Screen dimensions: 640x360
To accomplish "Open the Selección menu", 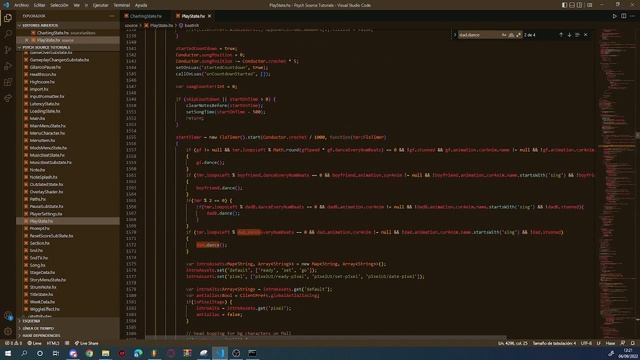I will pyautogui.click(x=59, y=5).
